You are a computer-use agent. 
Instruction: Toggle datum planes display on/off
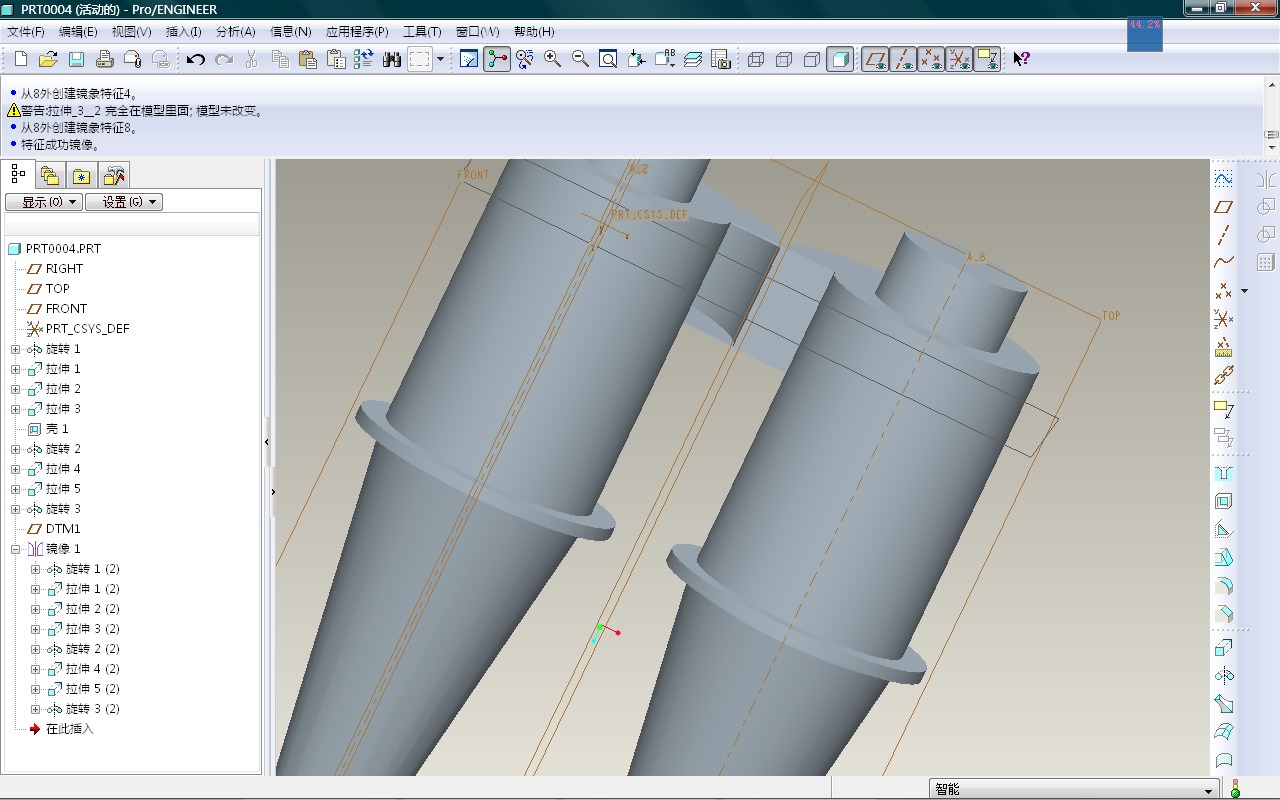(x=875, y=59)
